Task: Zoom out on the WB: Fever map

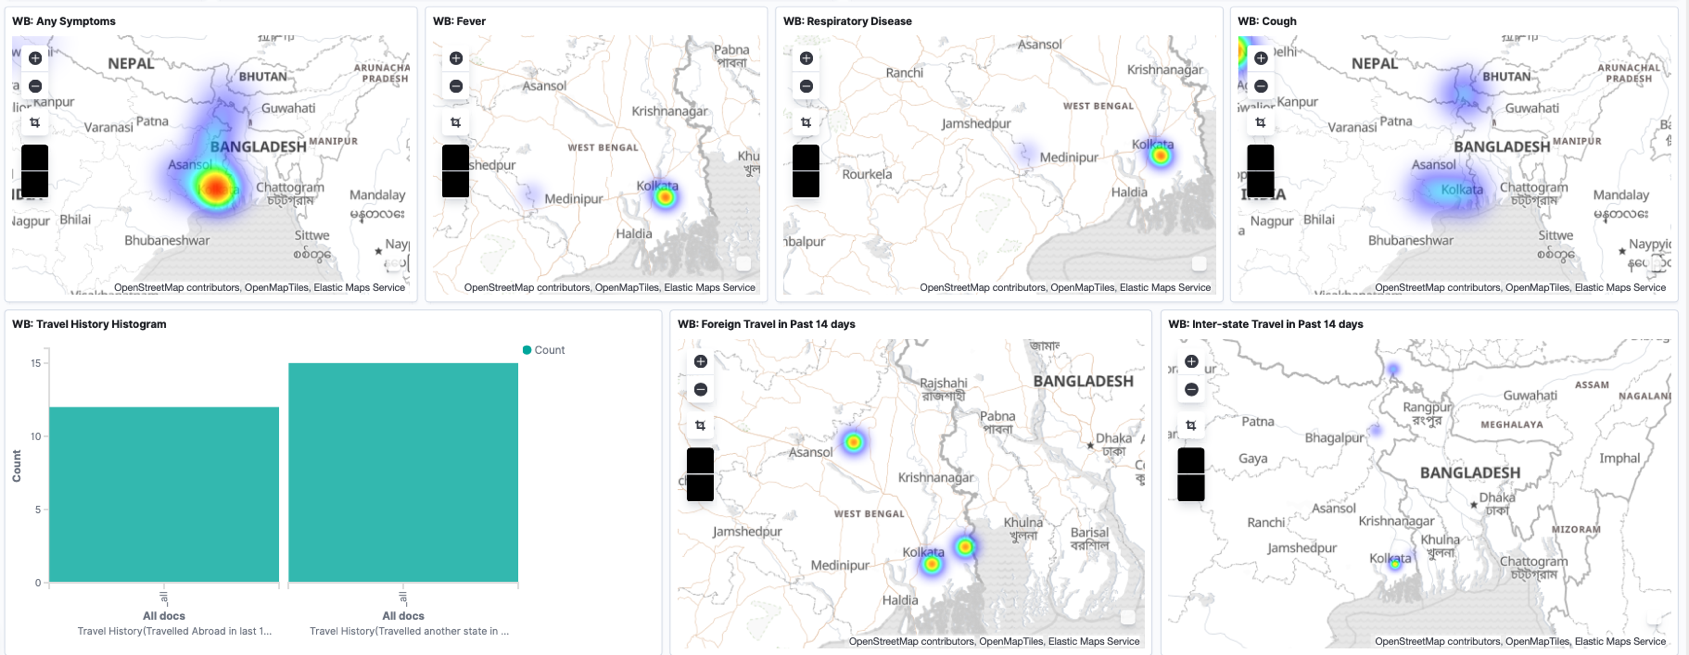Action: click(x=456, y=87)
